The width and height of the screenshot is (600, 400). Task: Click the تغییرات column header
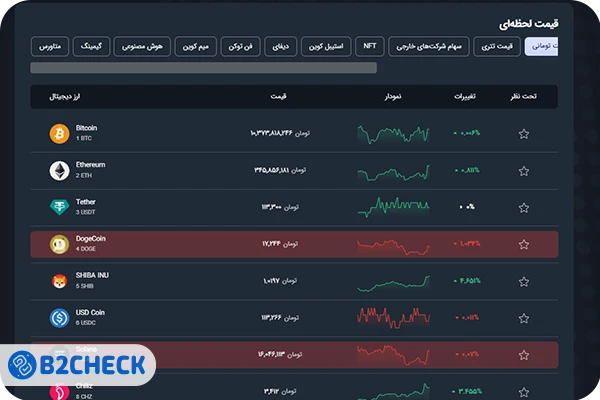click(x=465, y=96)
